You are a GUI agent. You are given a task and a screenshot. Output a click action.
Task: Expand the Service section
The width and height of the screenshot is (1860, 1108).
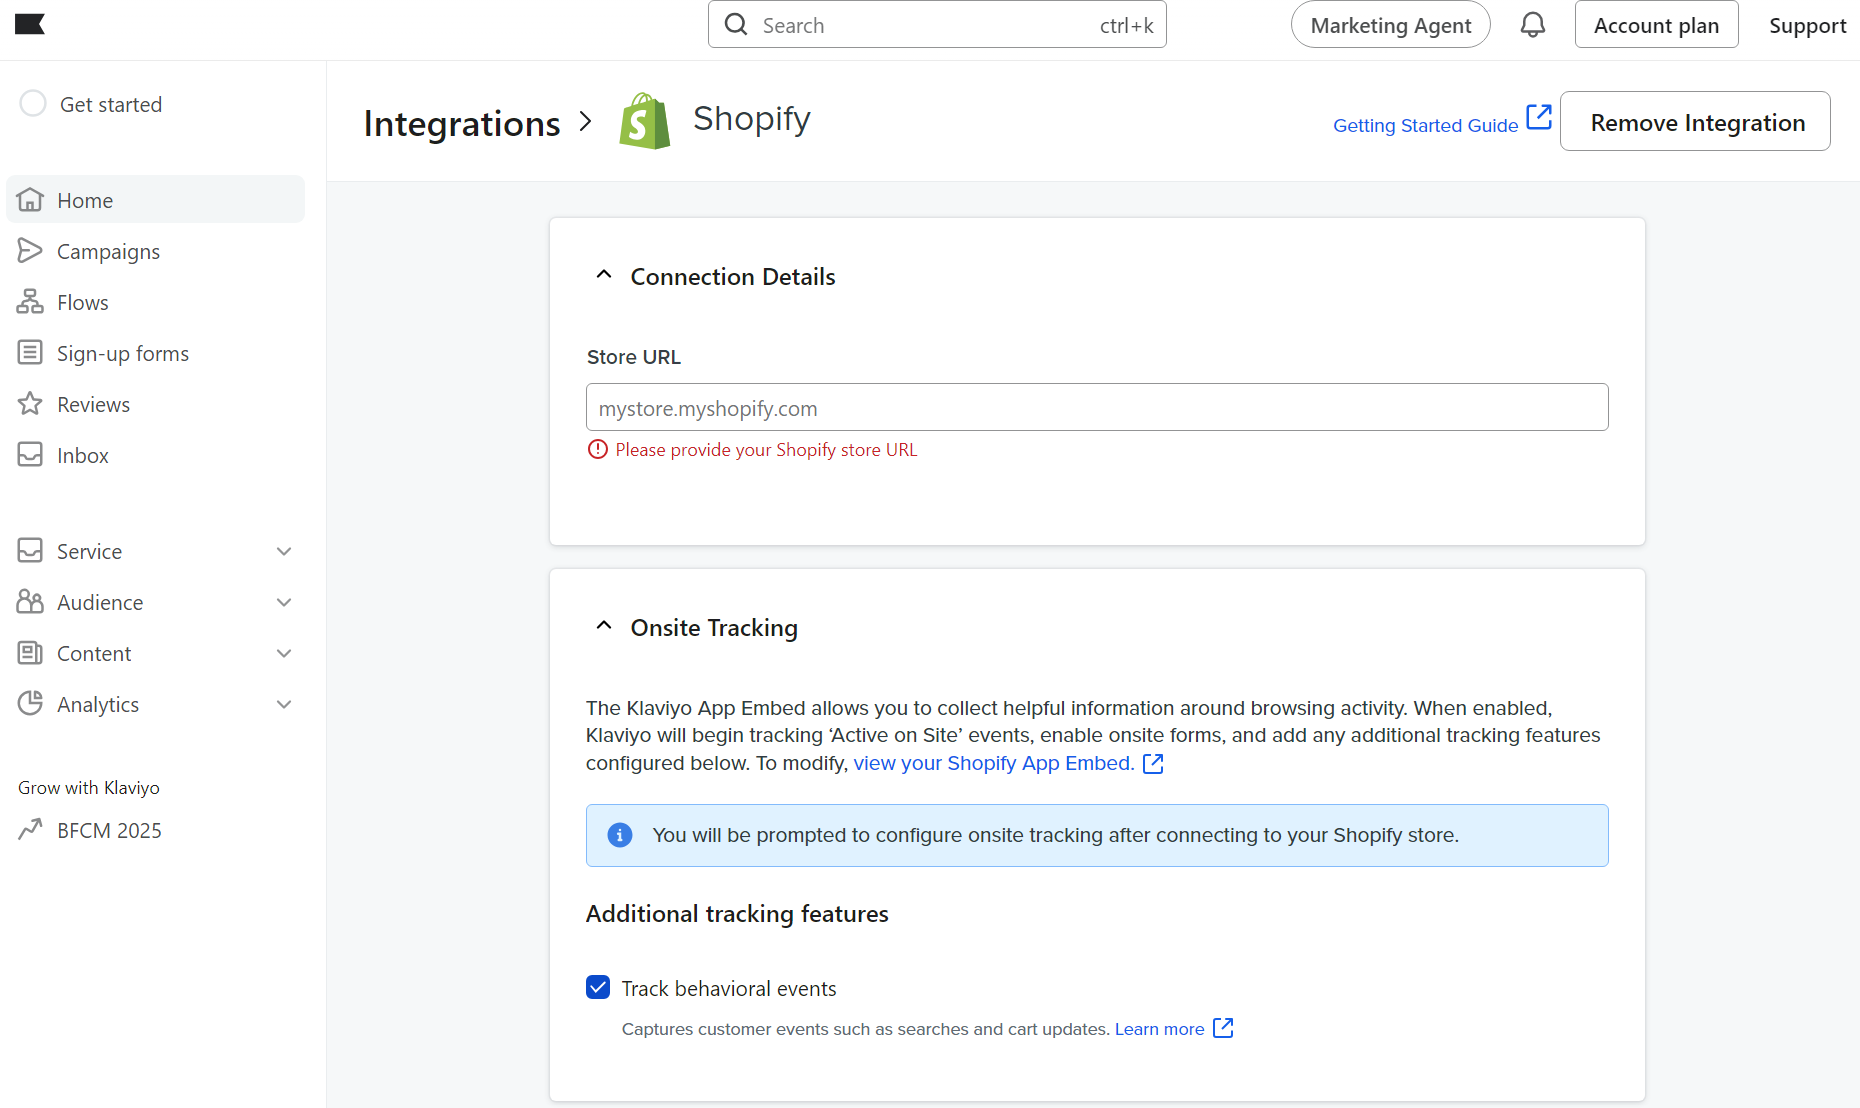(284, 551)
